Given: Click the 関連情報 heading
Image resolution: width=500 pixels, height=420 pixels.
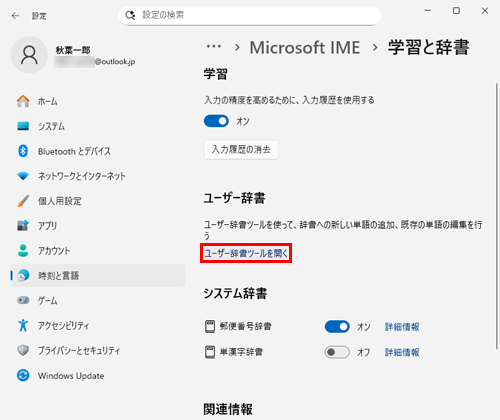Looking at the screenshot, I should [x=228, y=409].
